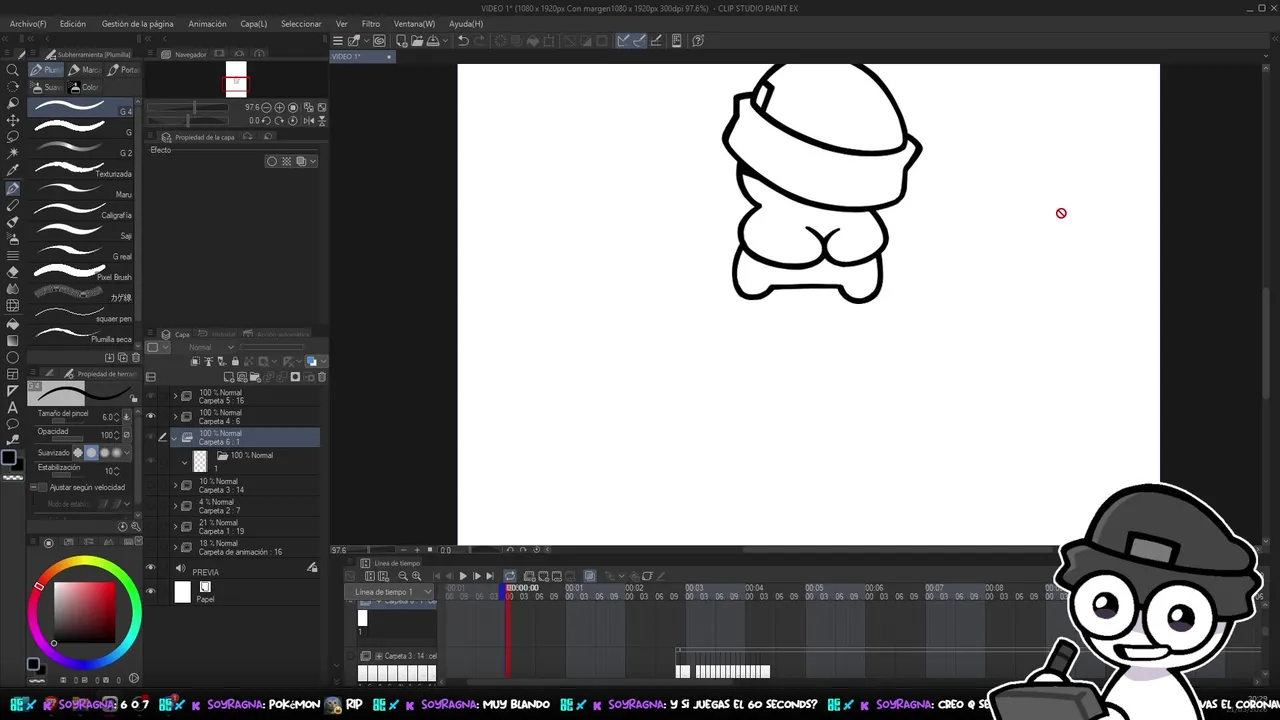Select the Eyedropper tool

[x=13, y=170]
